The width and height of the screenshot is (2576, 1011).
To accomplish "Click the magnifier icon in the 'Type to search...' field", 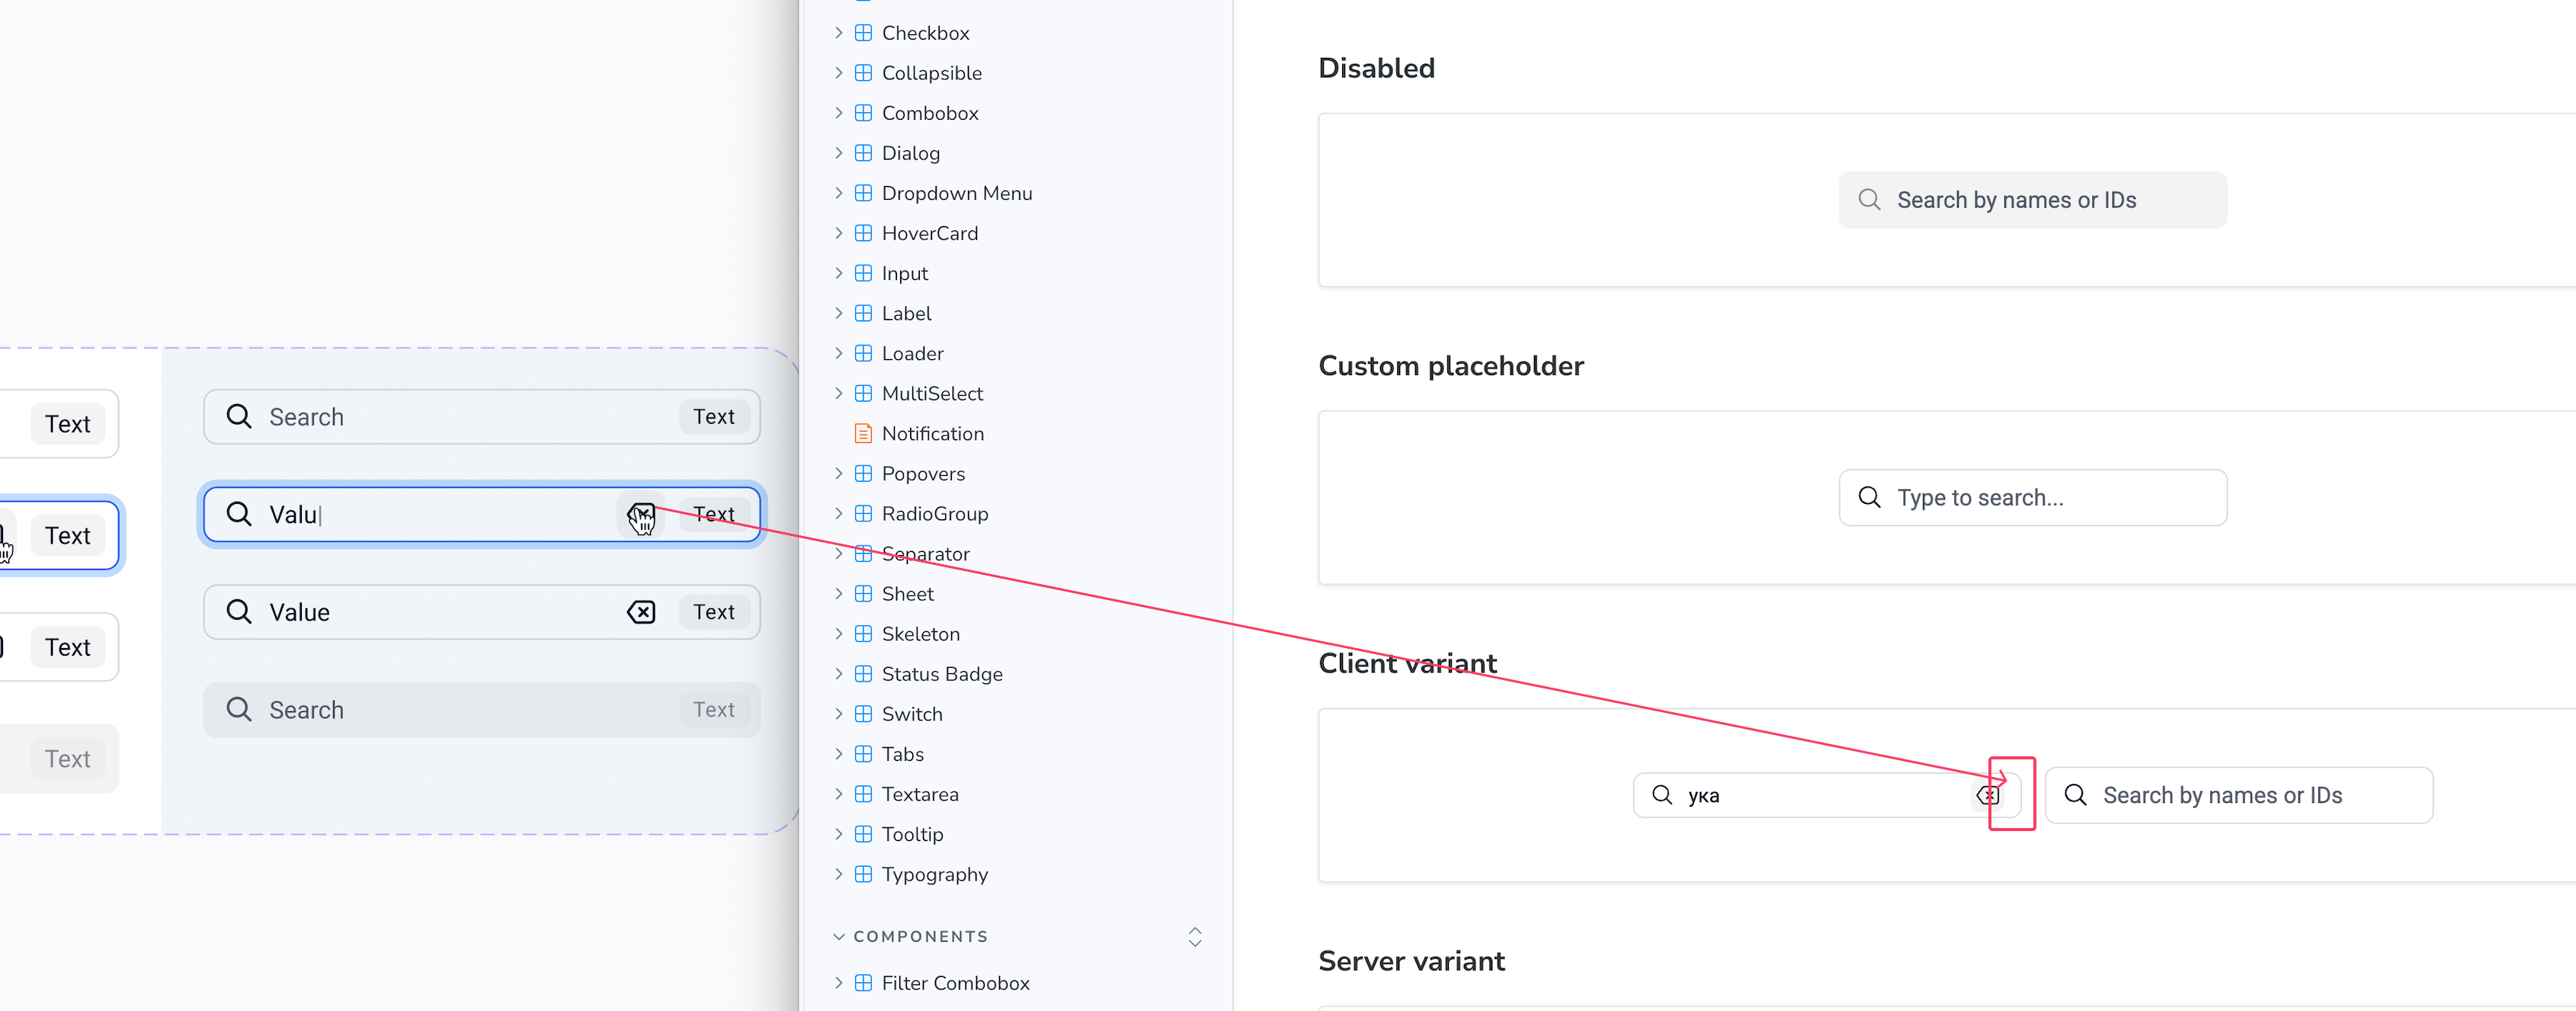I will [x=1869, y=497].
